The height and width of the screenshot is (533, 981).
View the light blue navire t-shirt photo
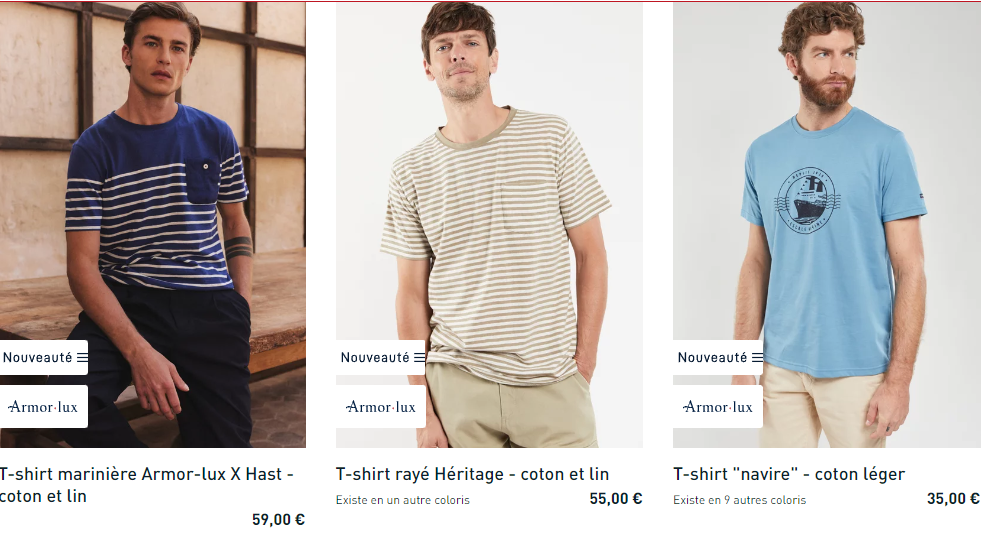pos(827,225)
